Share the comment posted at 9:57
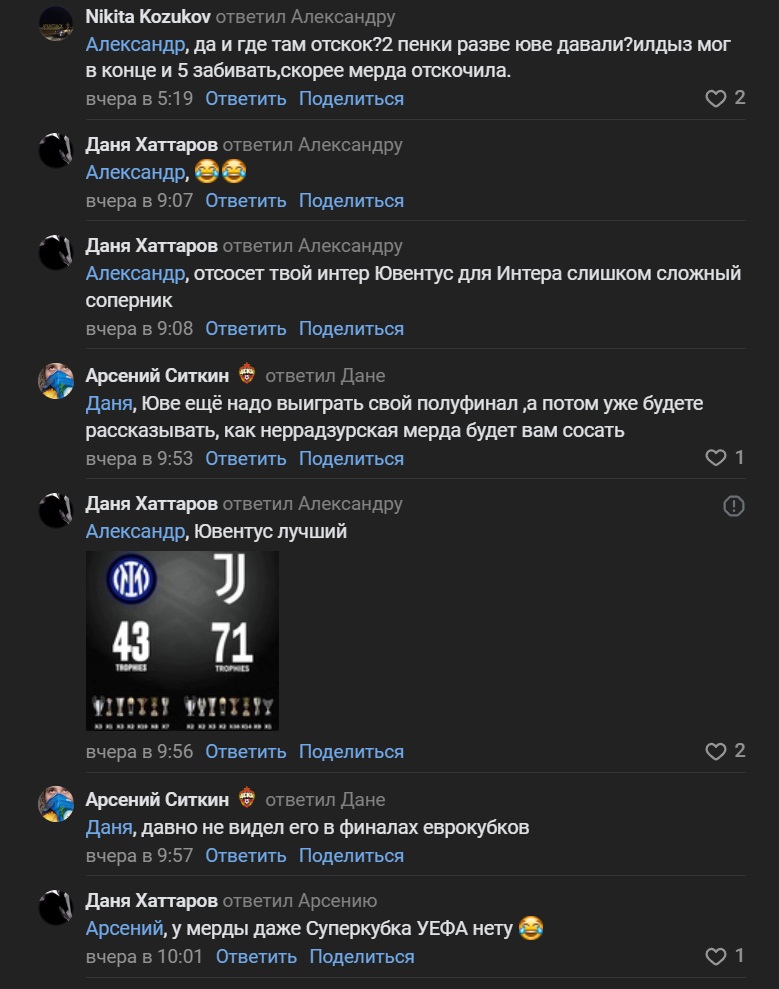This screenshot has height=989, width=779. tap(351, 856)
